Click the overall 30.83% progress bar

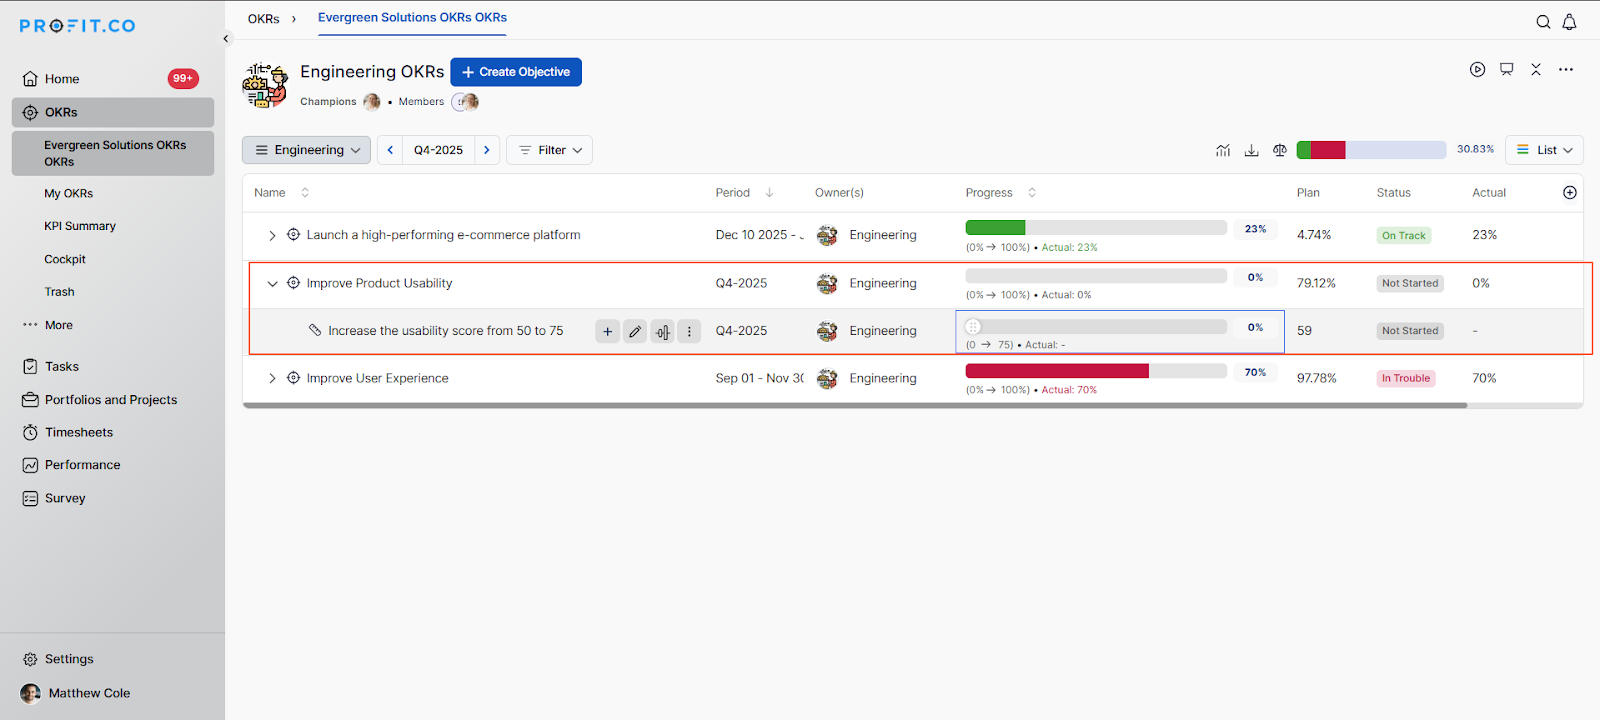point(1371,150)
